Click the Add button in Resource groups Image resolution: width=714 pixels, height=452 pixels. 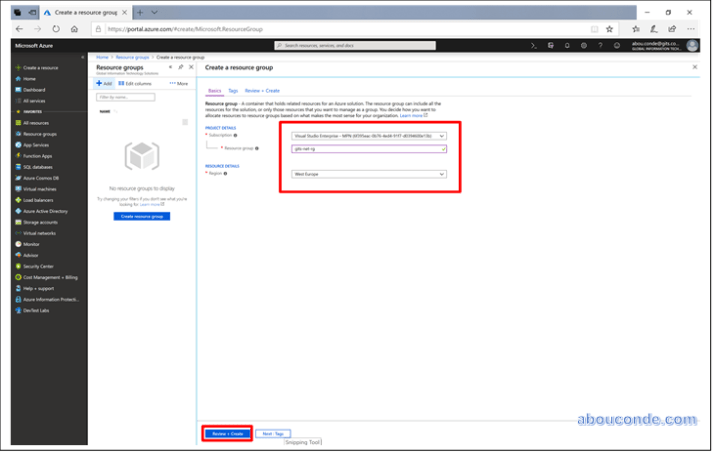(x=104, y=83)
